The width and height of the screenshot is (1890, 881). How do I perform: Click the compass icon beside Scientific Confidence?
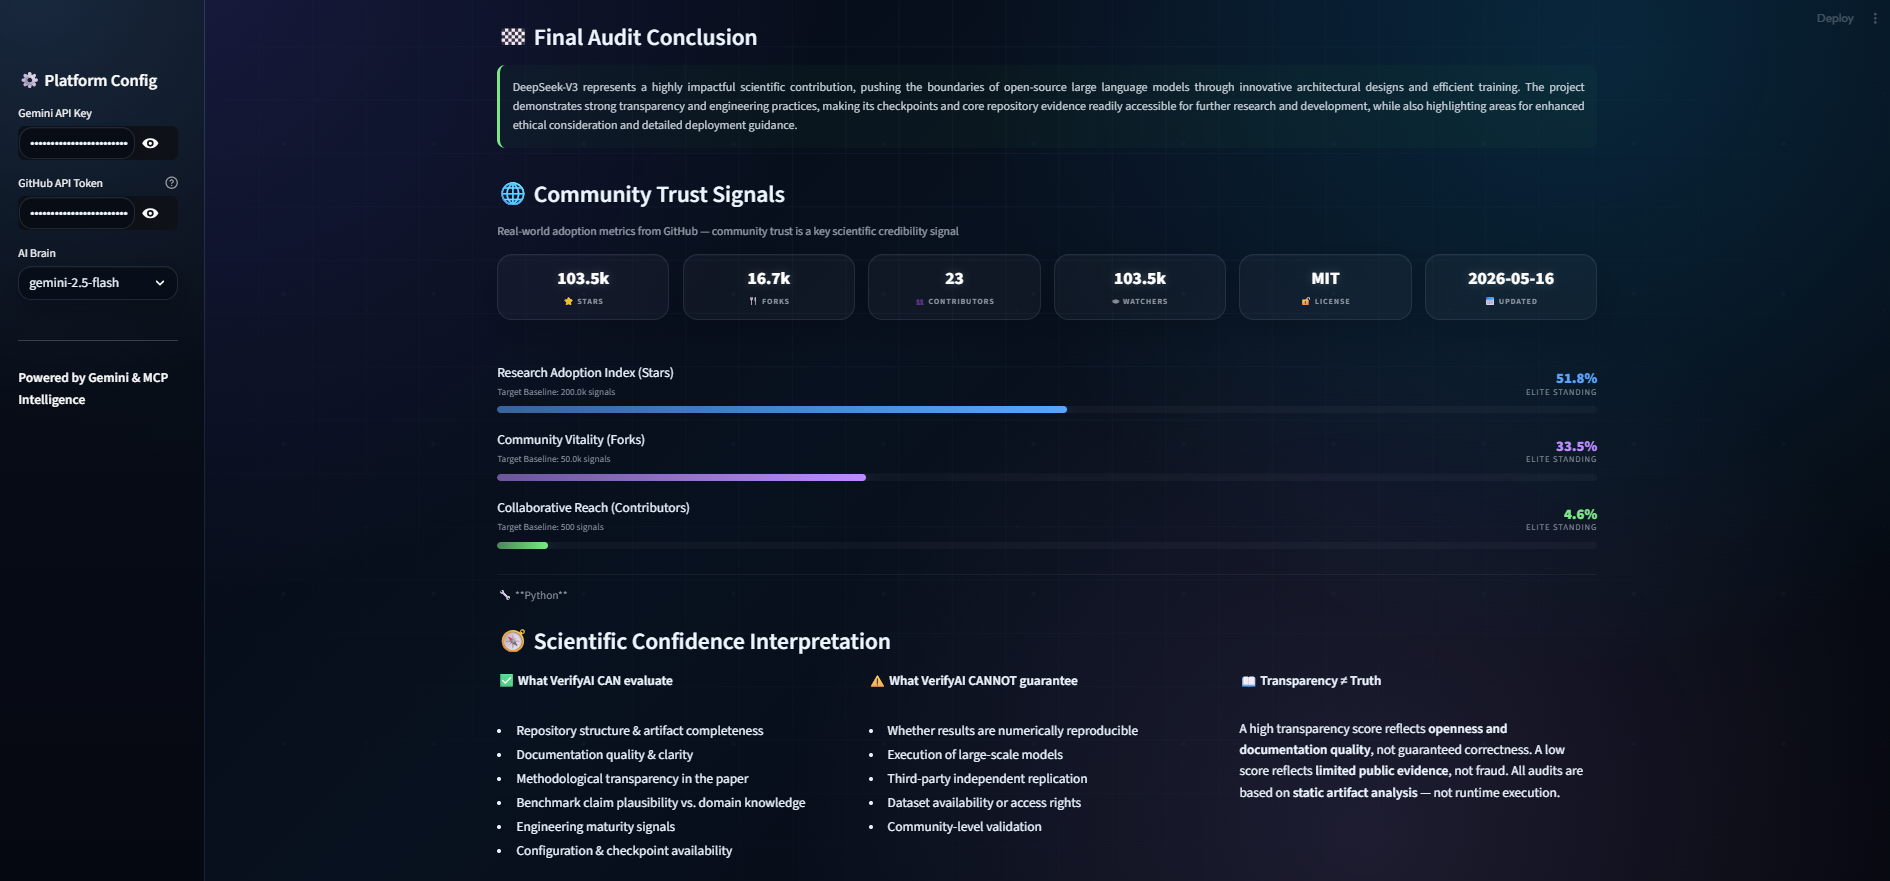click(513, 641)
